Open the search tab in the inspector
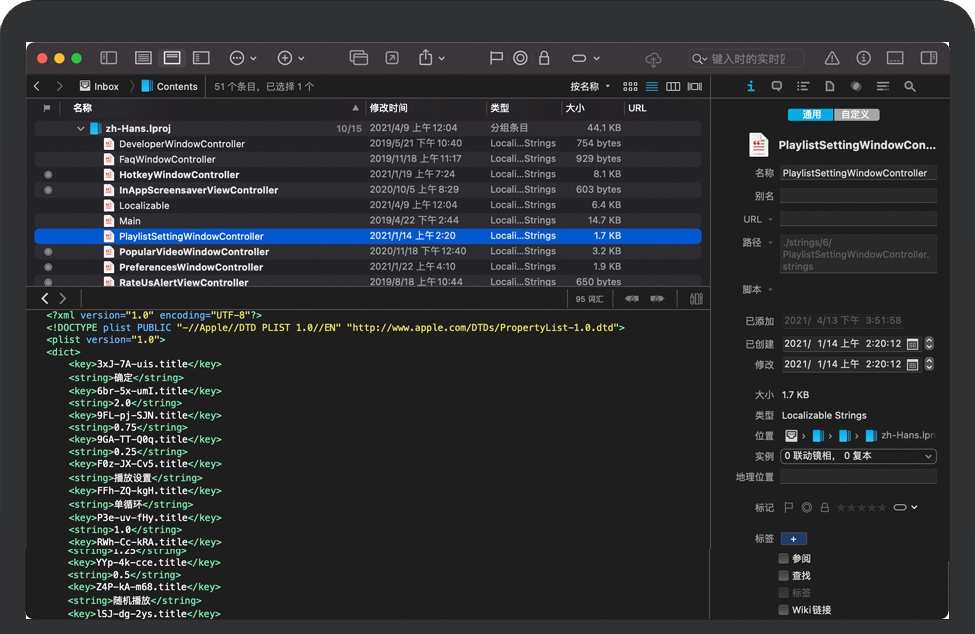This screenshot has height=634, width=975. click(909, 87)
